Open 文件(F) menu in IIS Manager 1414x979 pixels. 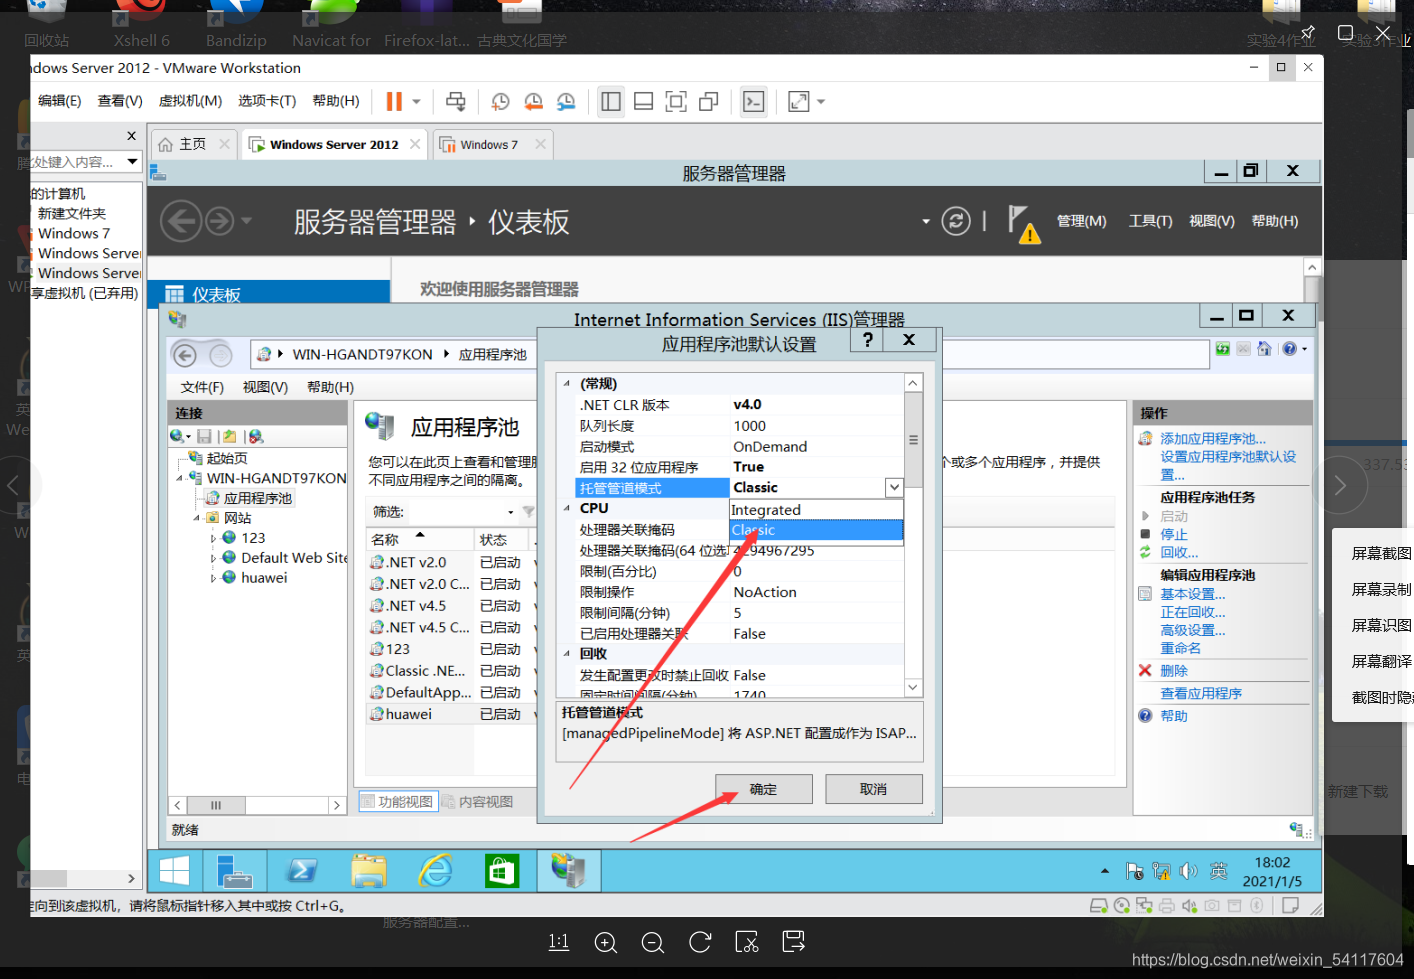click(202, 387)
